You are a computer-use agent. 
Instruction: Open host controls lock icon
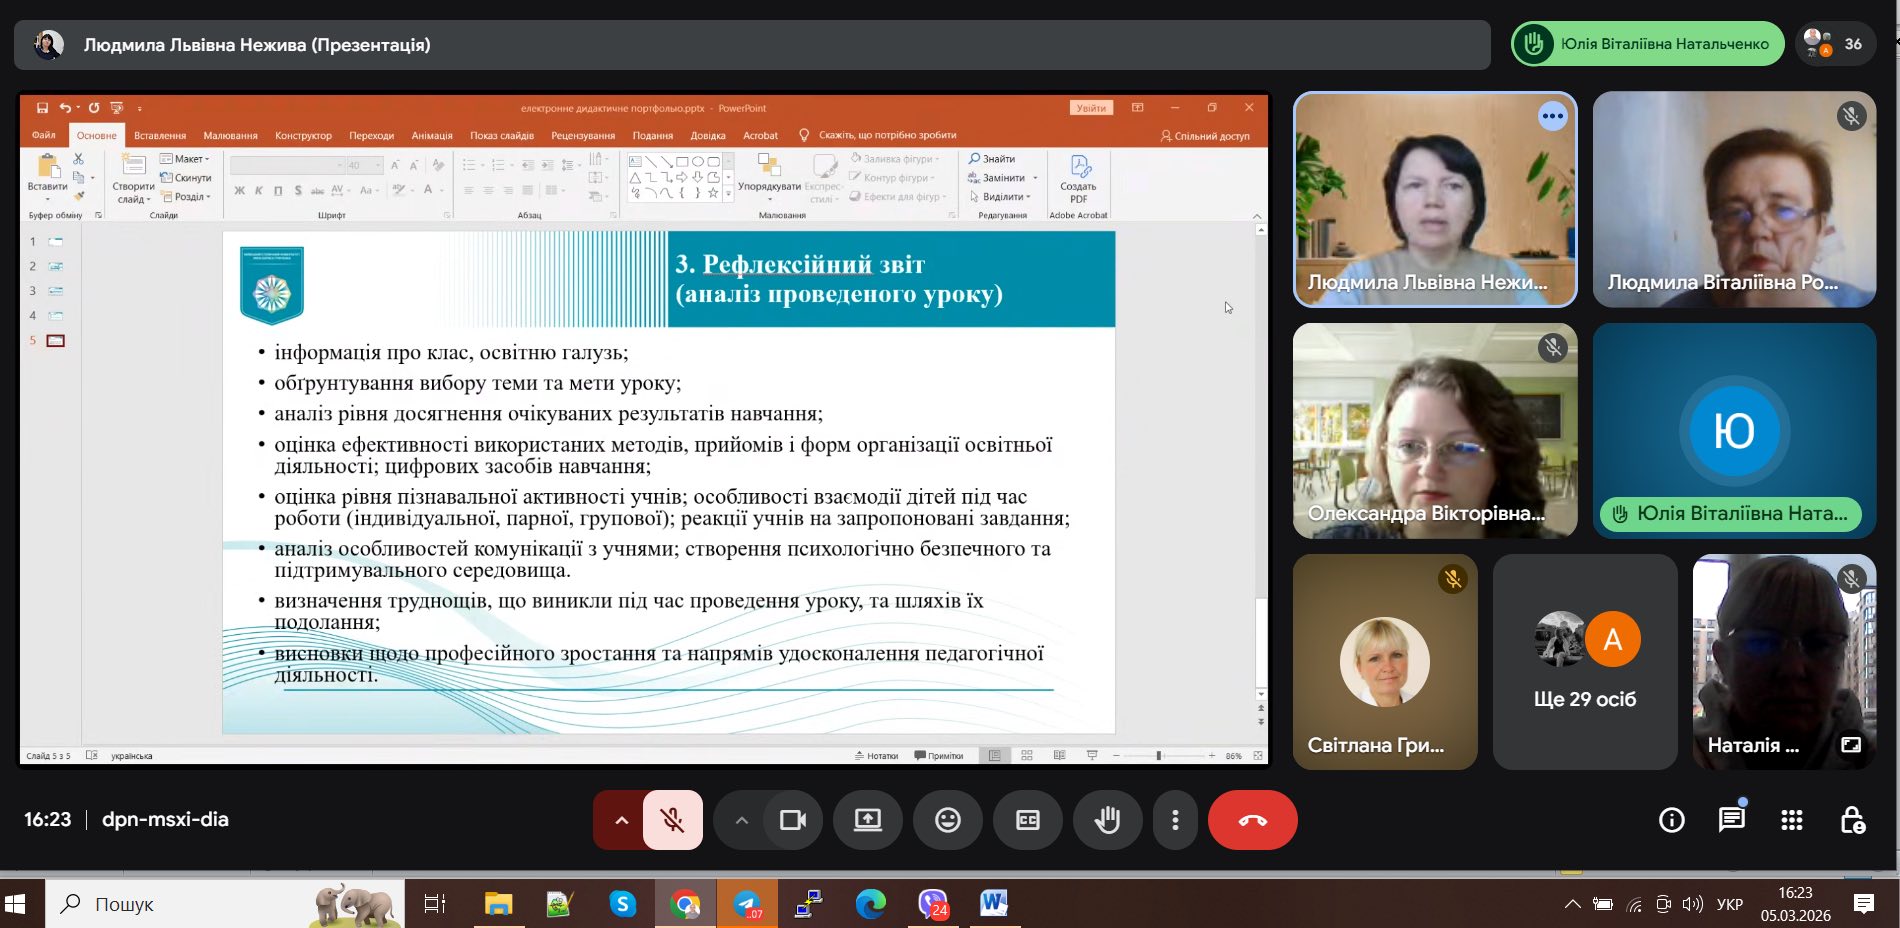1852,820
